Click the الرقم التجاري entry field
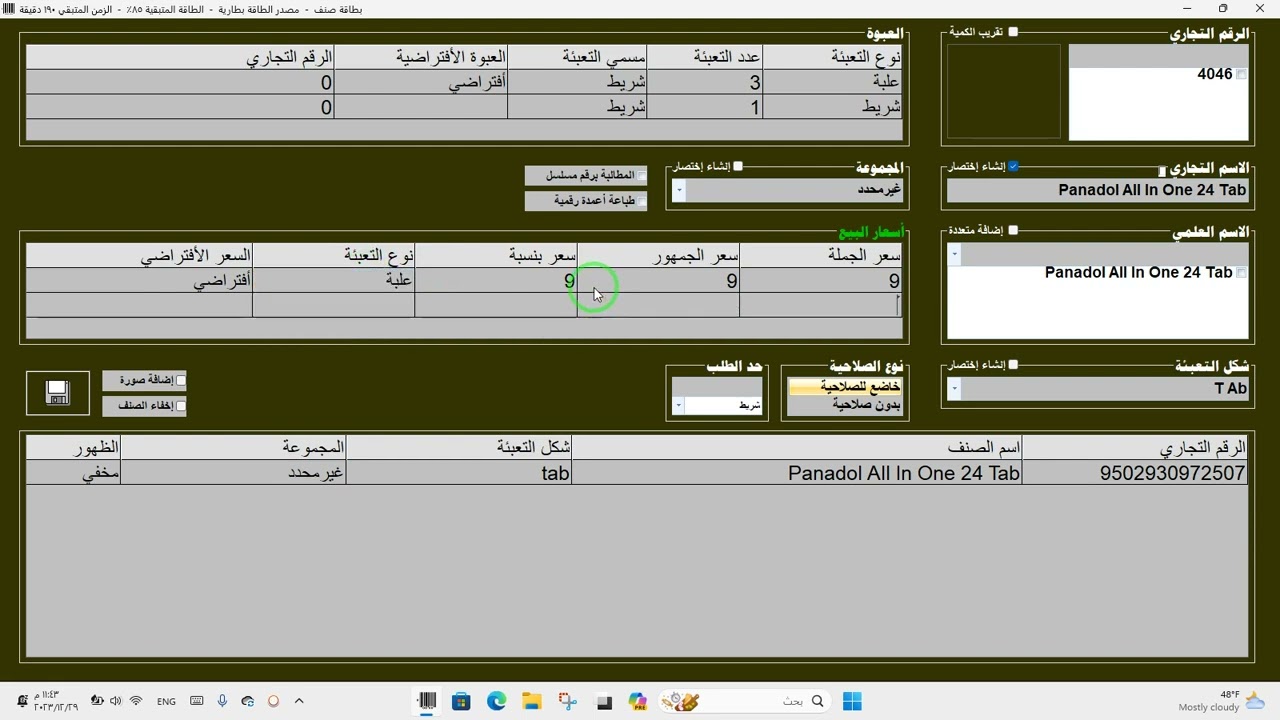Screen dimensions: 1280x720 (1158, 56)
